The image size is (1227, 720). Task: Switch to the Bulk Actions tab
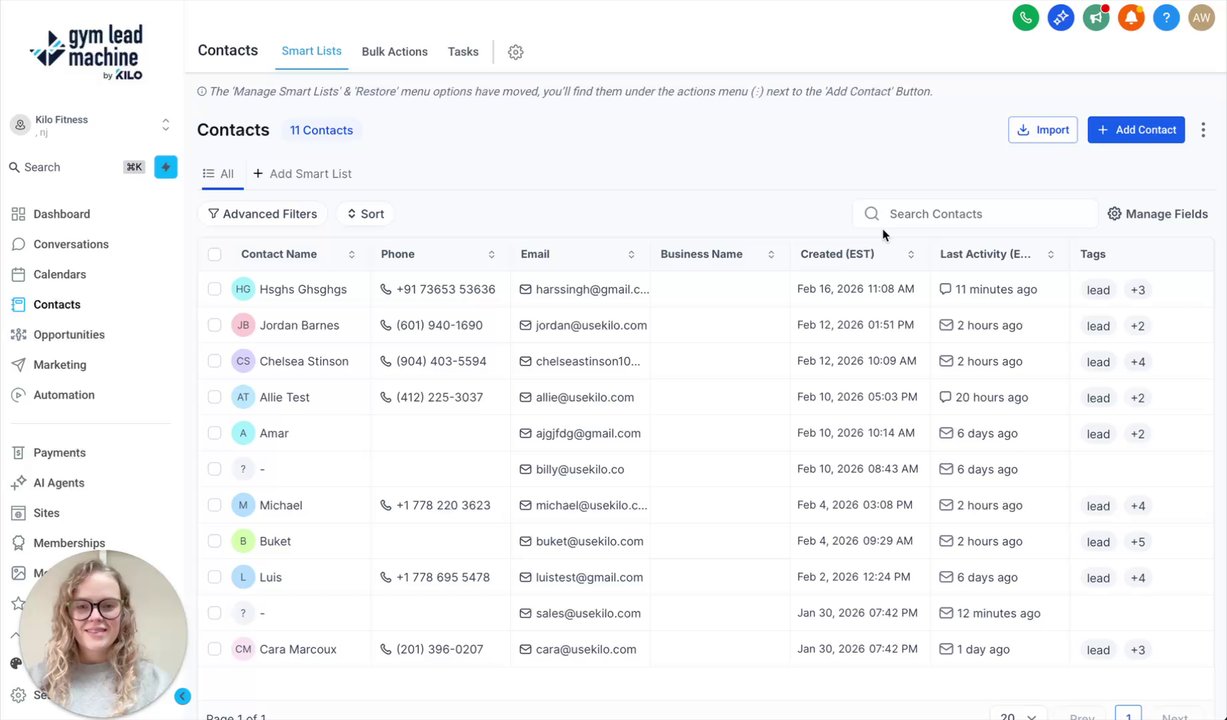[x=394, y=52]
